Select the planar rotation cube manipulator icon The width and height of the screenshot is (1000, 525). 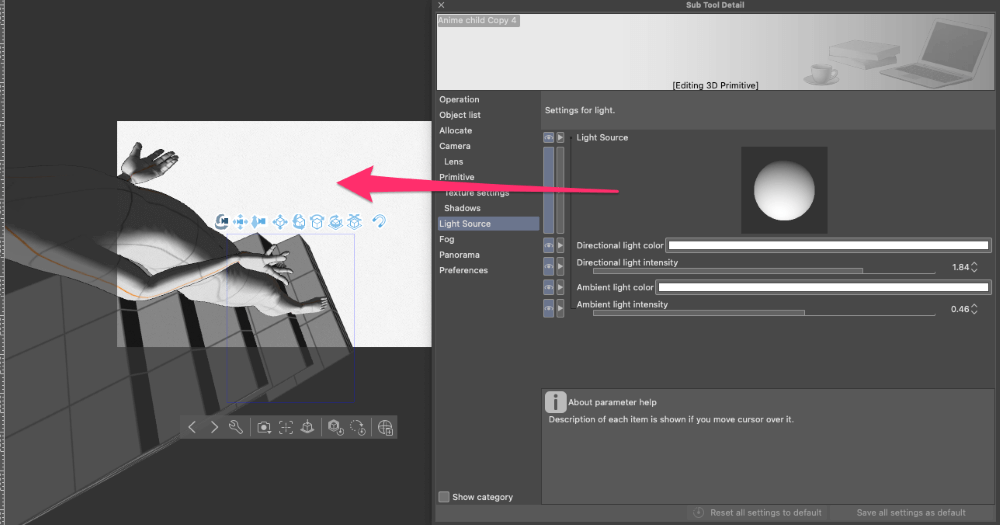coord(317,221)
